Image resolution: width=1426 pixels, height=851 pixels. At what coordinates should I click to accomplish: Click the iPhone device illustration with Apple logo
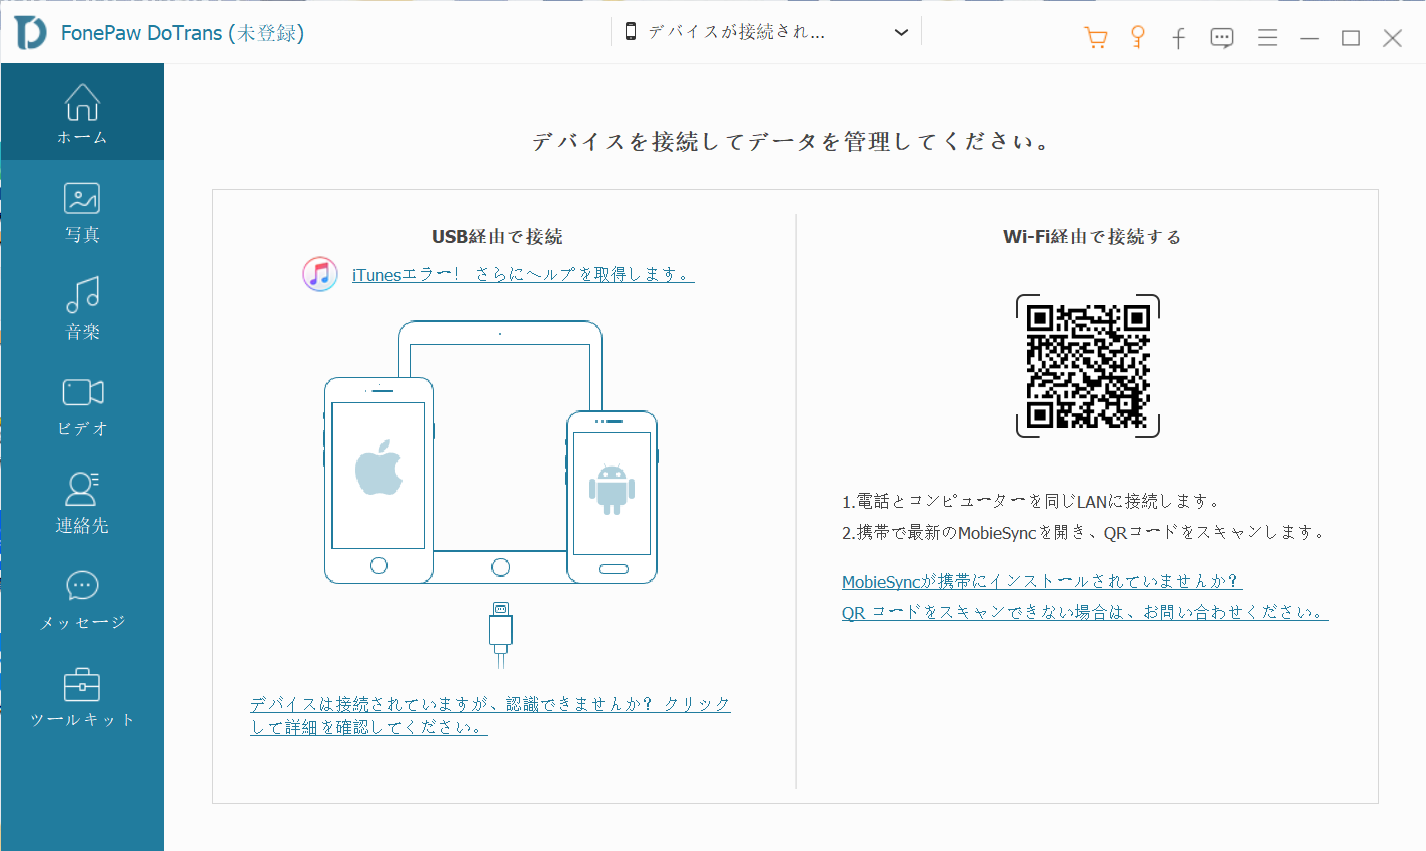379,480
